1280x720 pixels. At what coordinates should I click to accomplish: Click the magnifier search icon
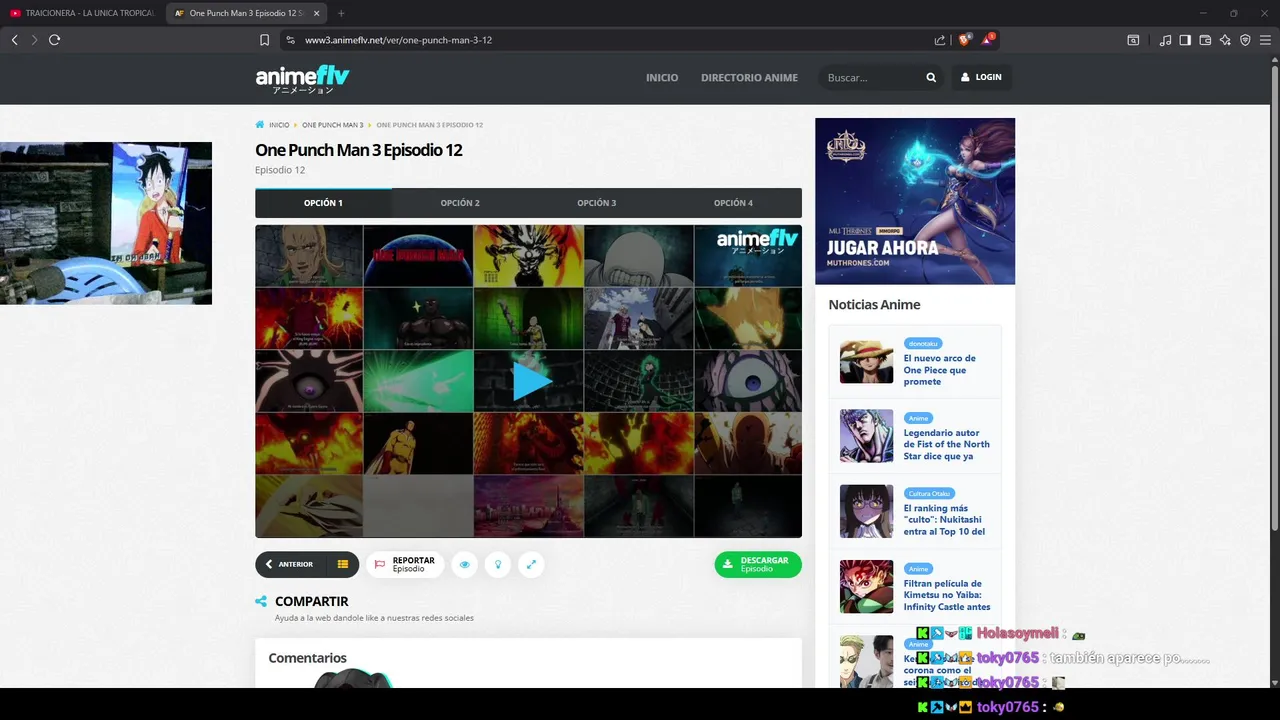[x=931, y=77]
